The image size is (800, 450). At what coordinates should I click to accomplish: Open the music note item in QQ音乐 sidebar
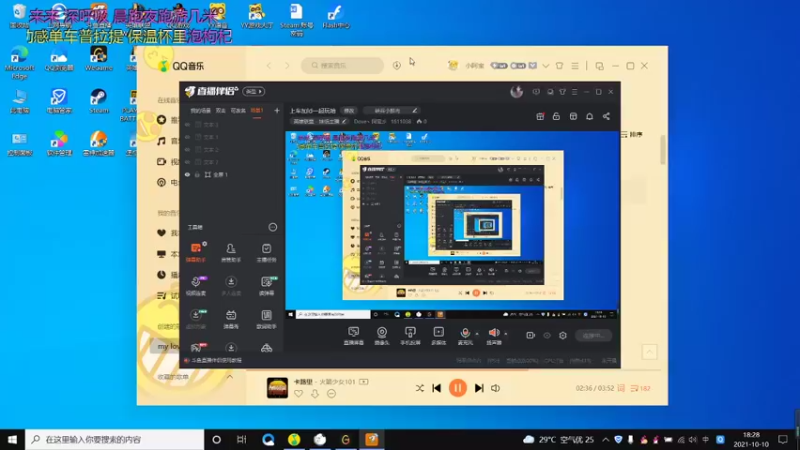[161, 141]
